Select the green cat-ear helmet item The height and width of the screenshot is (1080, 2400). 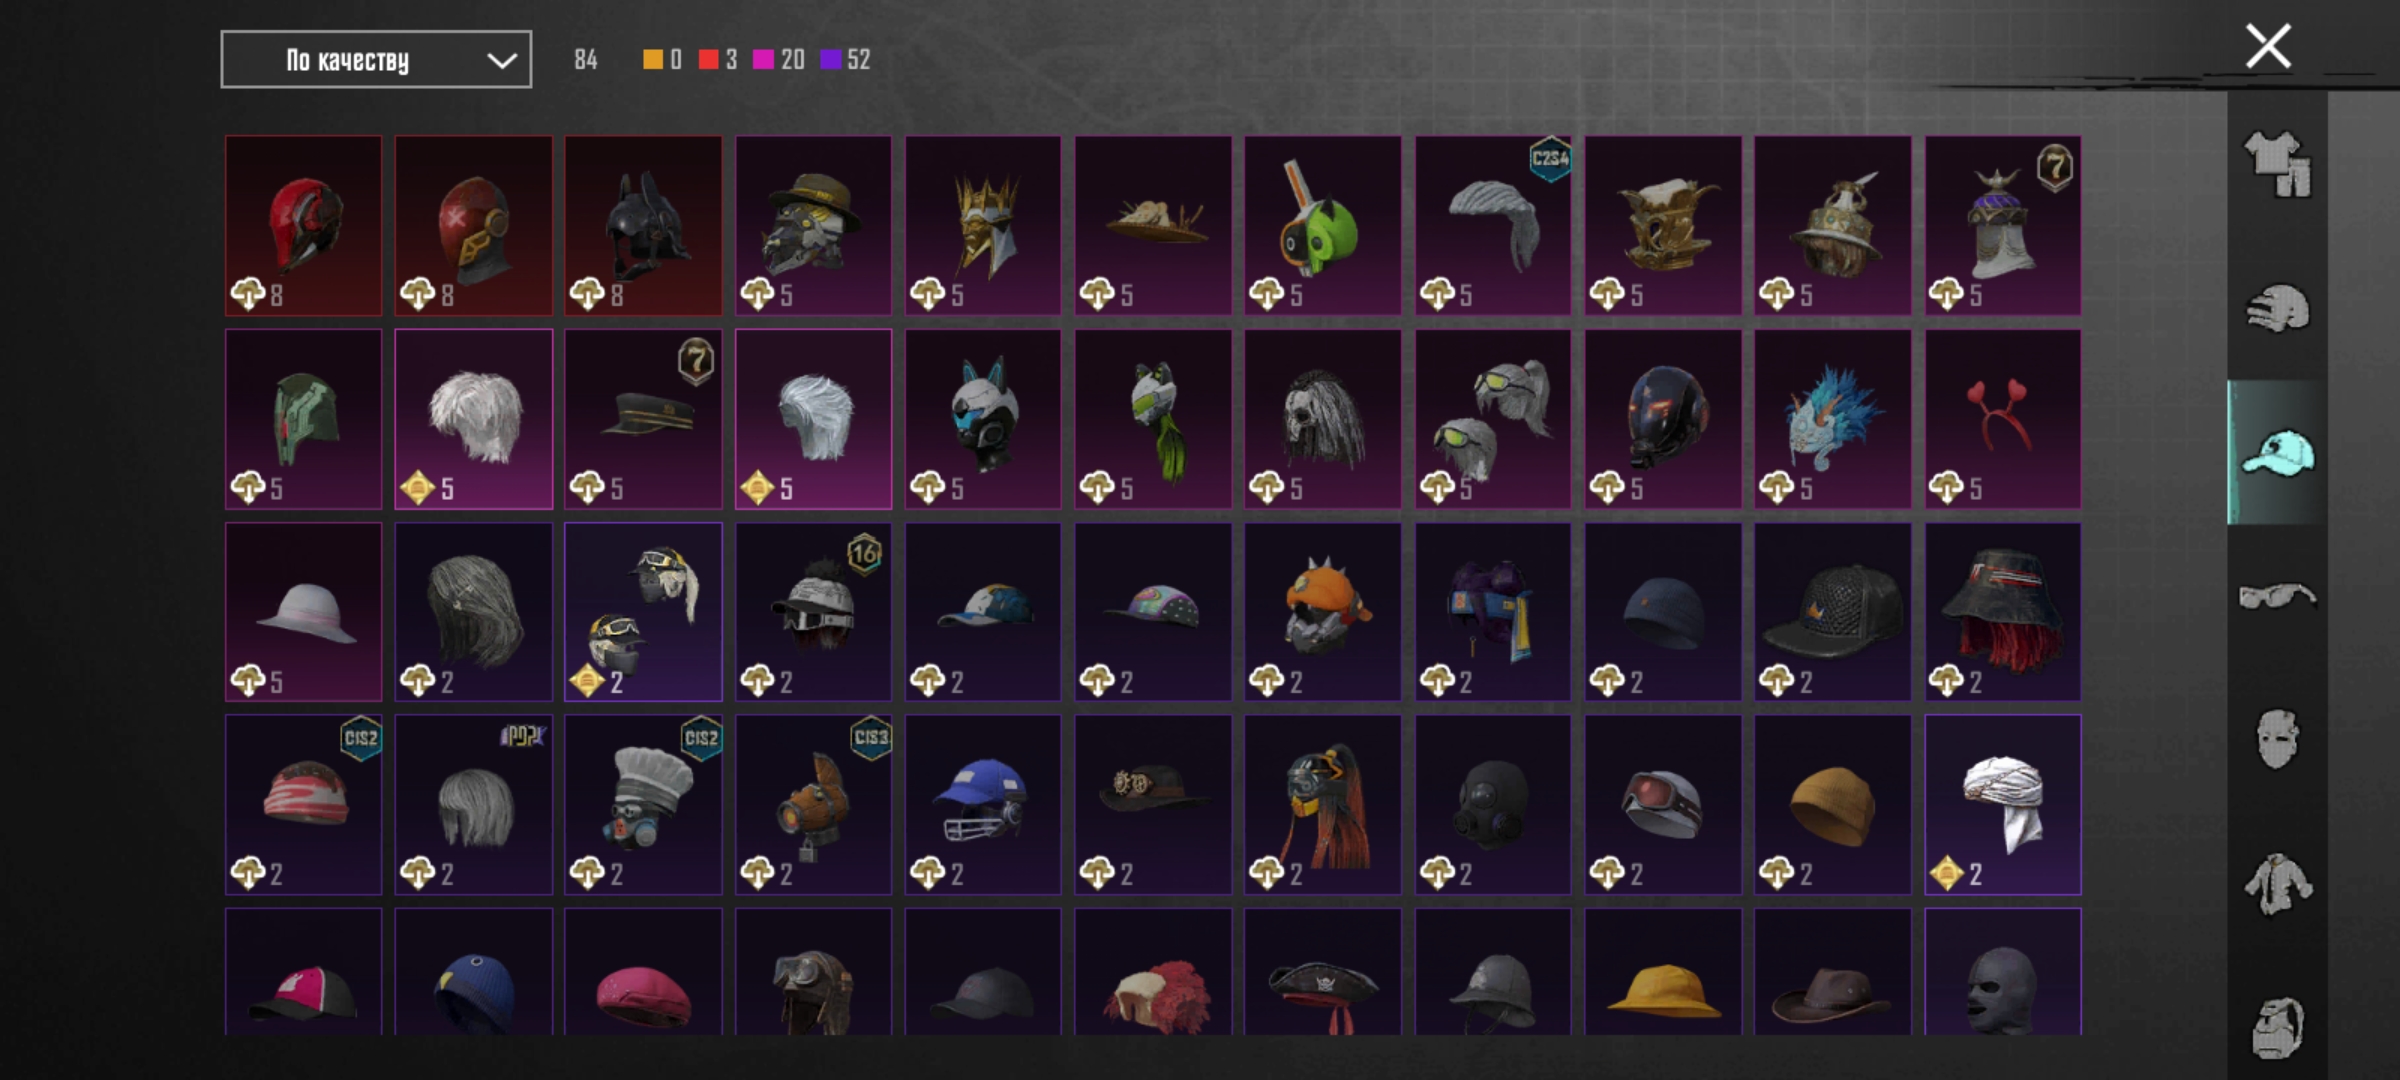point(1323,226)
